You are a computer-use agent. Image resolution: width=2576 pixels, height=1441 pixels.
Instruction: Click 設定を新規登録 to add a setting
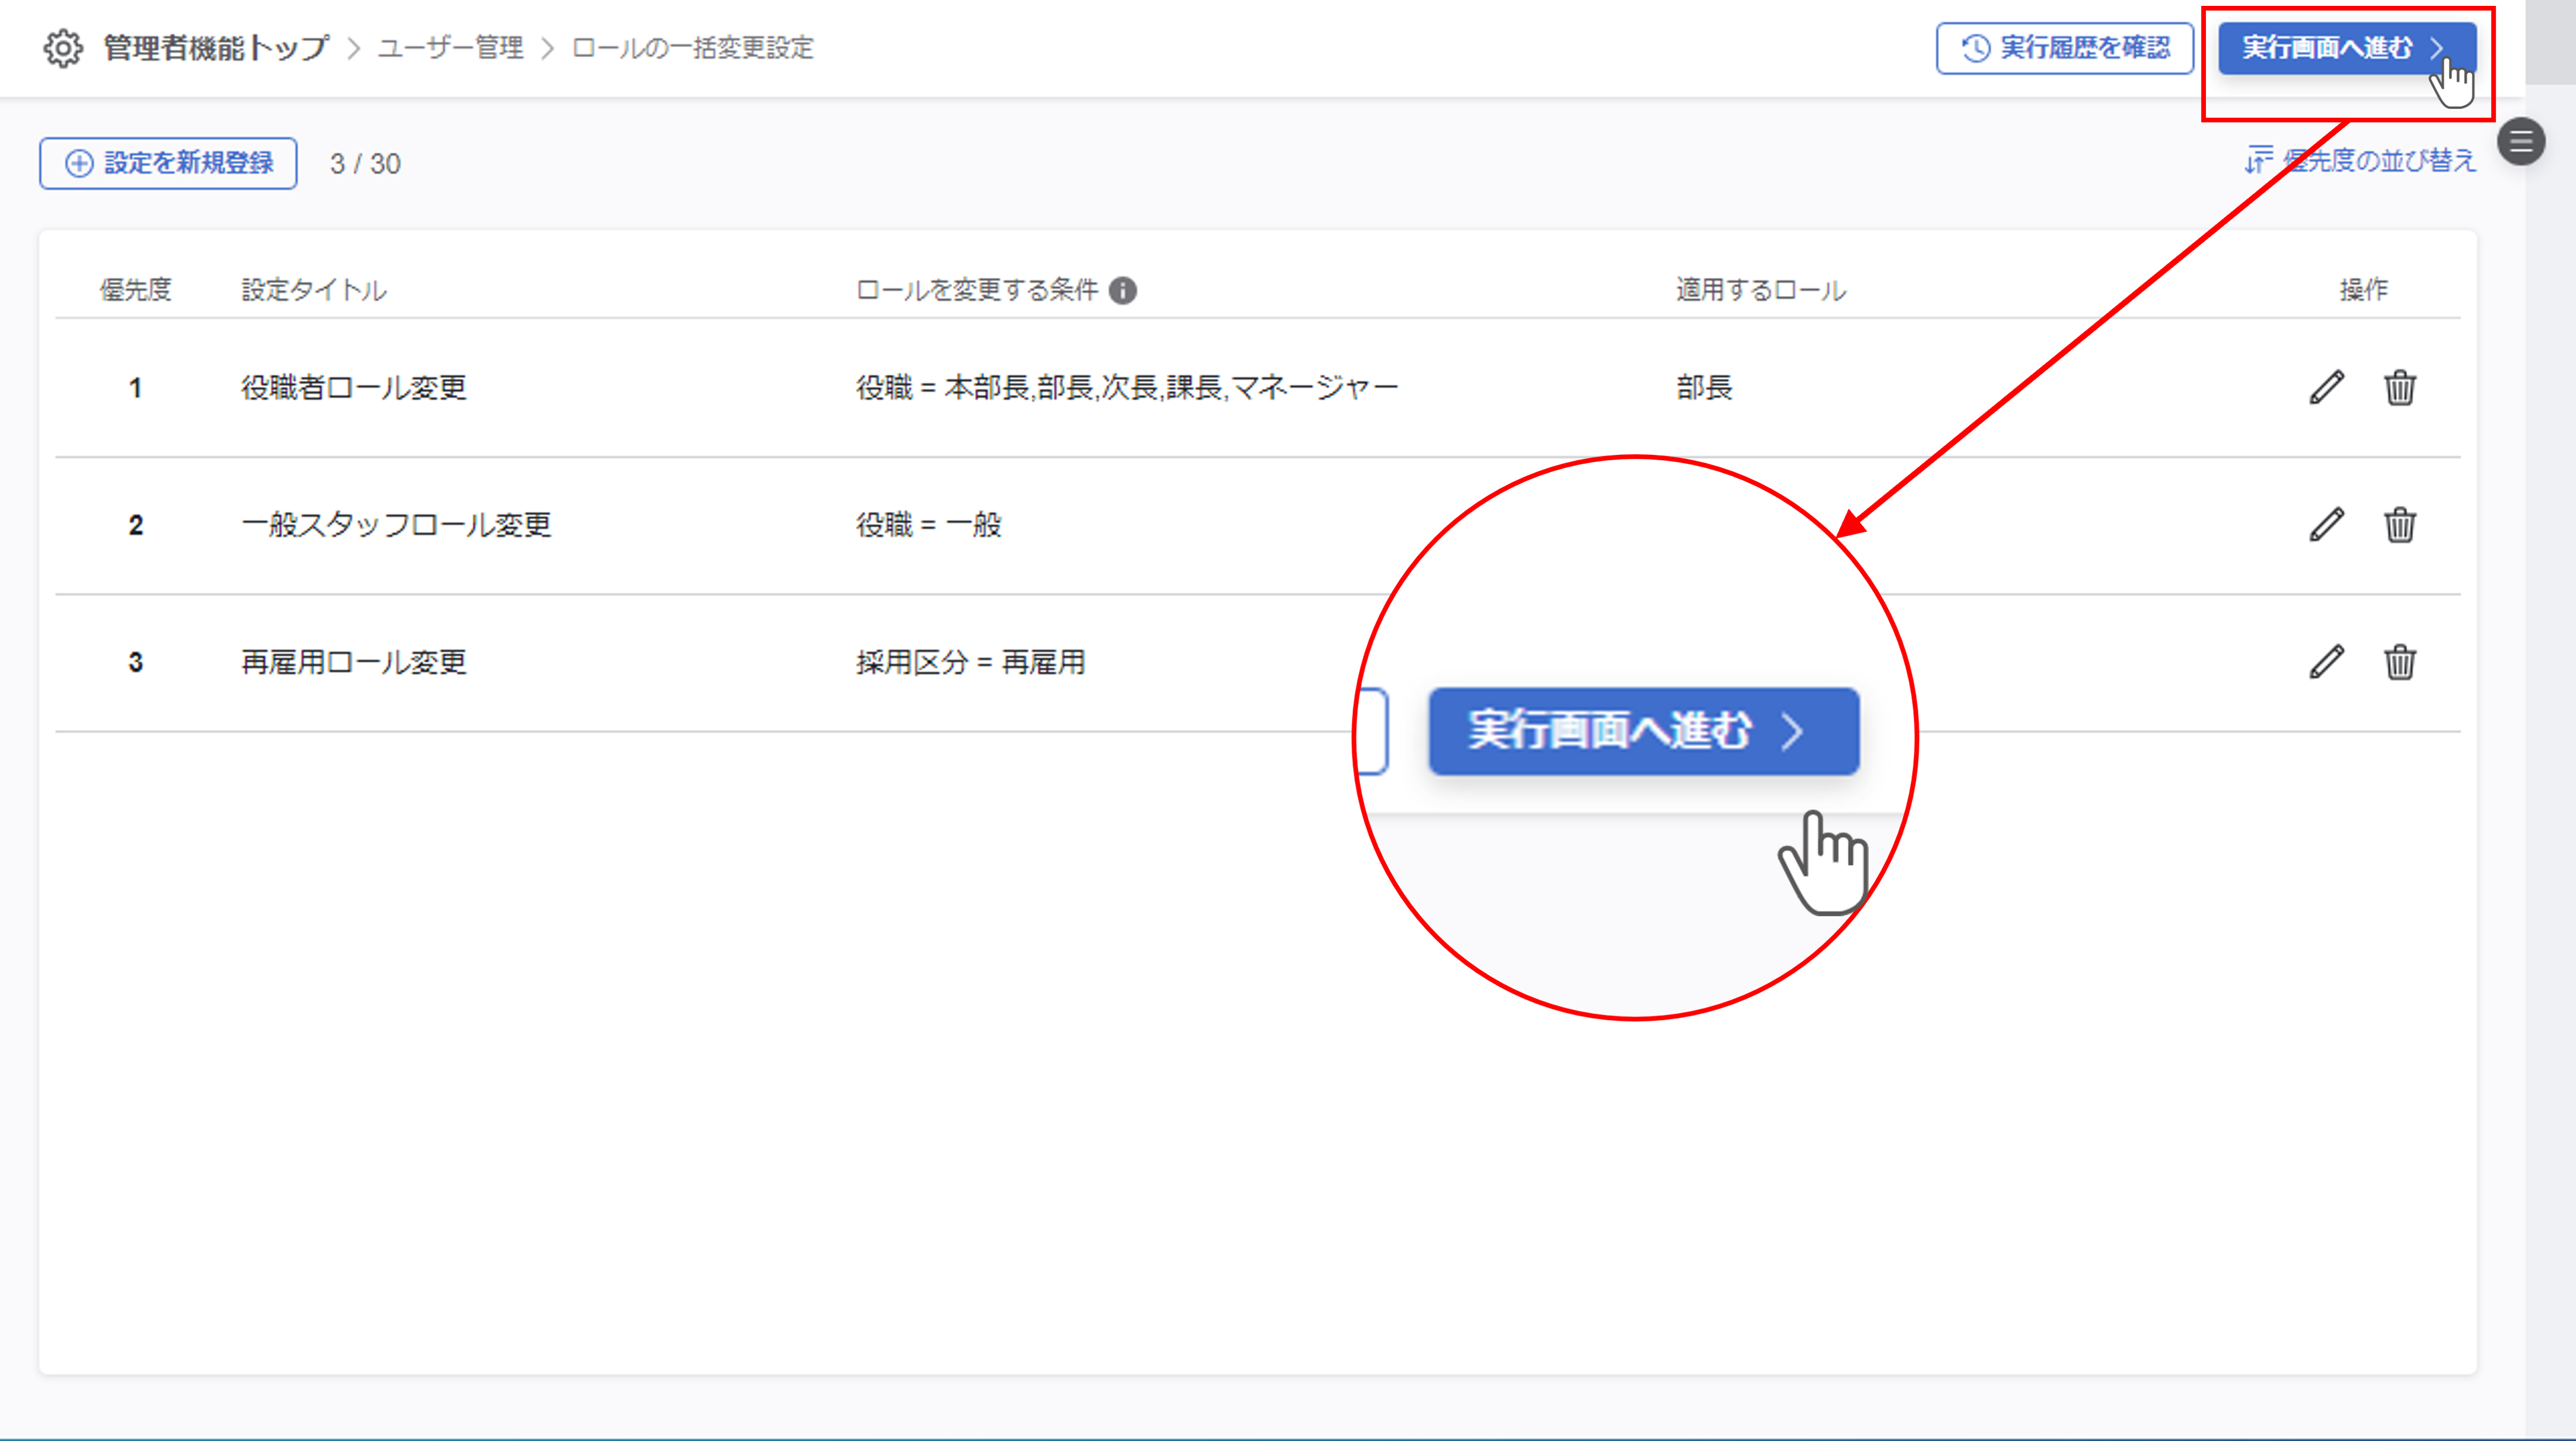(168, 163)
